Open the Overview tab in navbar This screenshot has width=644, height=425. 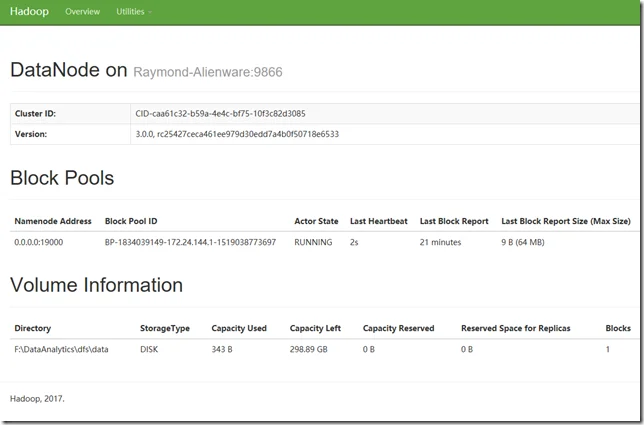point(82,12)
